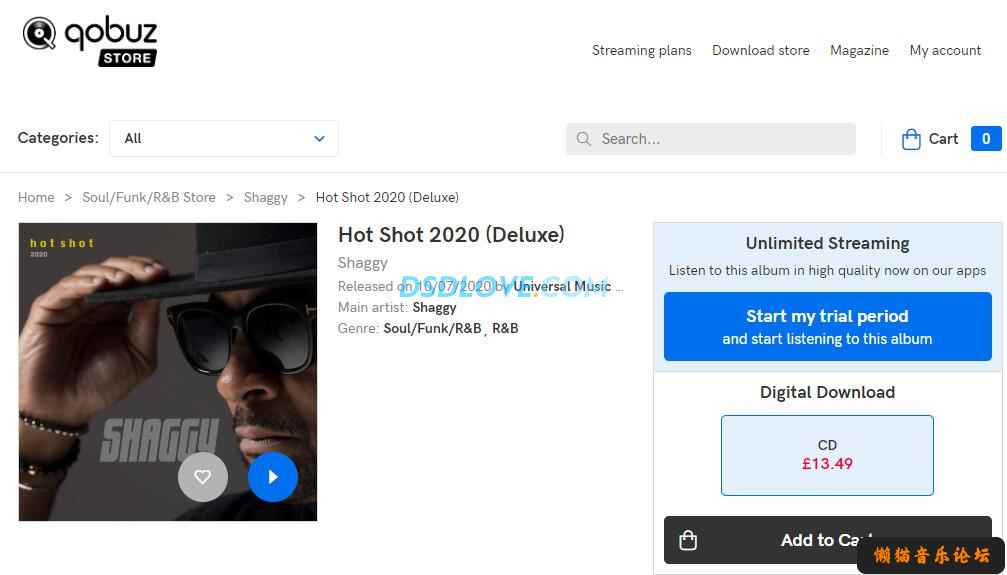Viewport: 1007px width, 575px height.
Task: Open My account menu item
Action: 945,50
